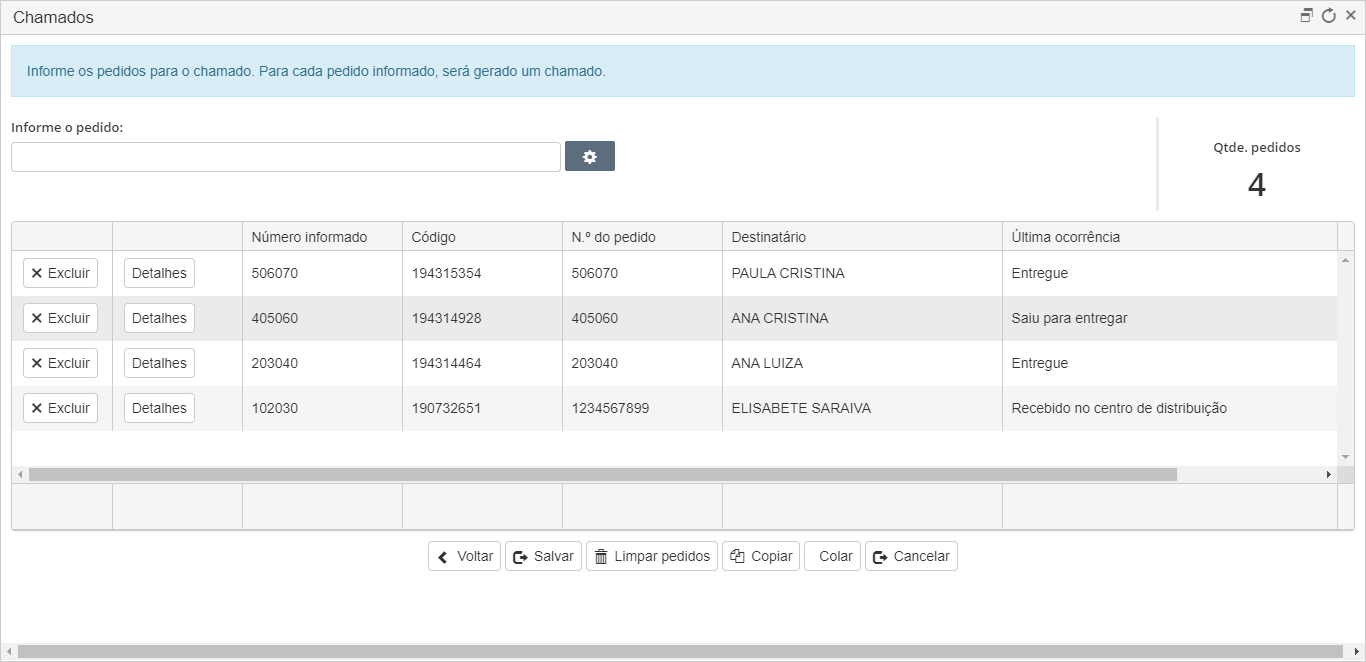
Task: Click the table scroll right arrow
Action: coord(1329,474)
